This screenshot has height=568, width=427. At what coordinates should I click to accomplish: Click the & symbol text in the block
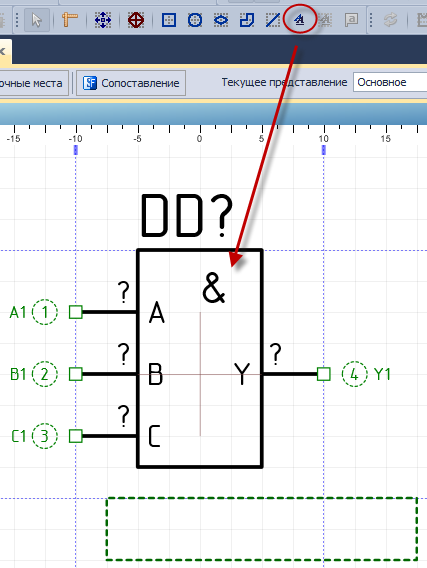(x=214, y=288)
